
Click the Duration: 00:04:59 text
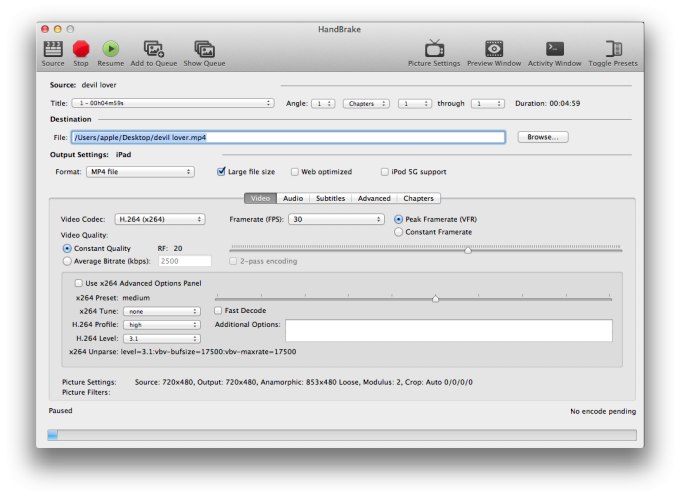(x=547, y=103)
